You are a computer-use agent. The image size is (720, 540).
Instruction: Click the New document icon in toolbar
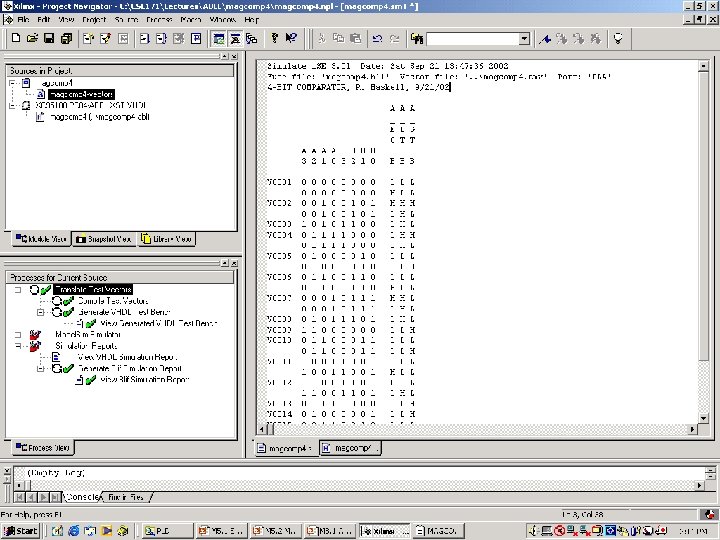click(16, 39)
